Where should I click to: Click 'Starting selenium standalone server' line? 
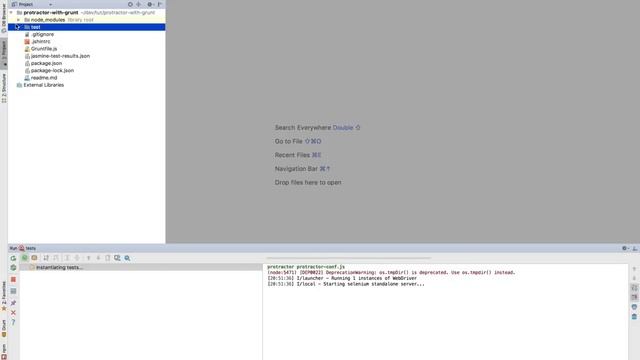[346, 284]
